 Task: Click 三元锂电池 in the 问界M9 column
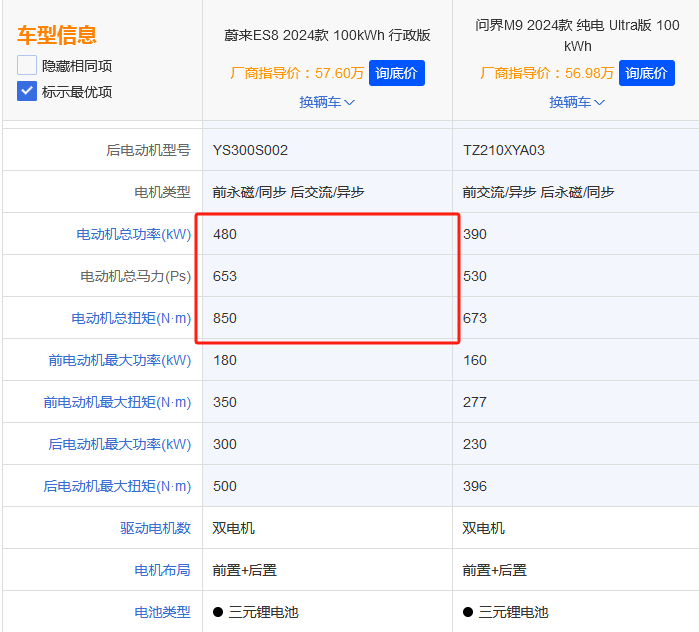(513, 612)
